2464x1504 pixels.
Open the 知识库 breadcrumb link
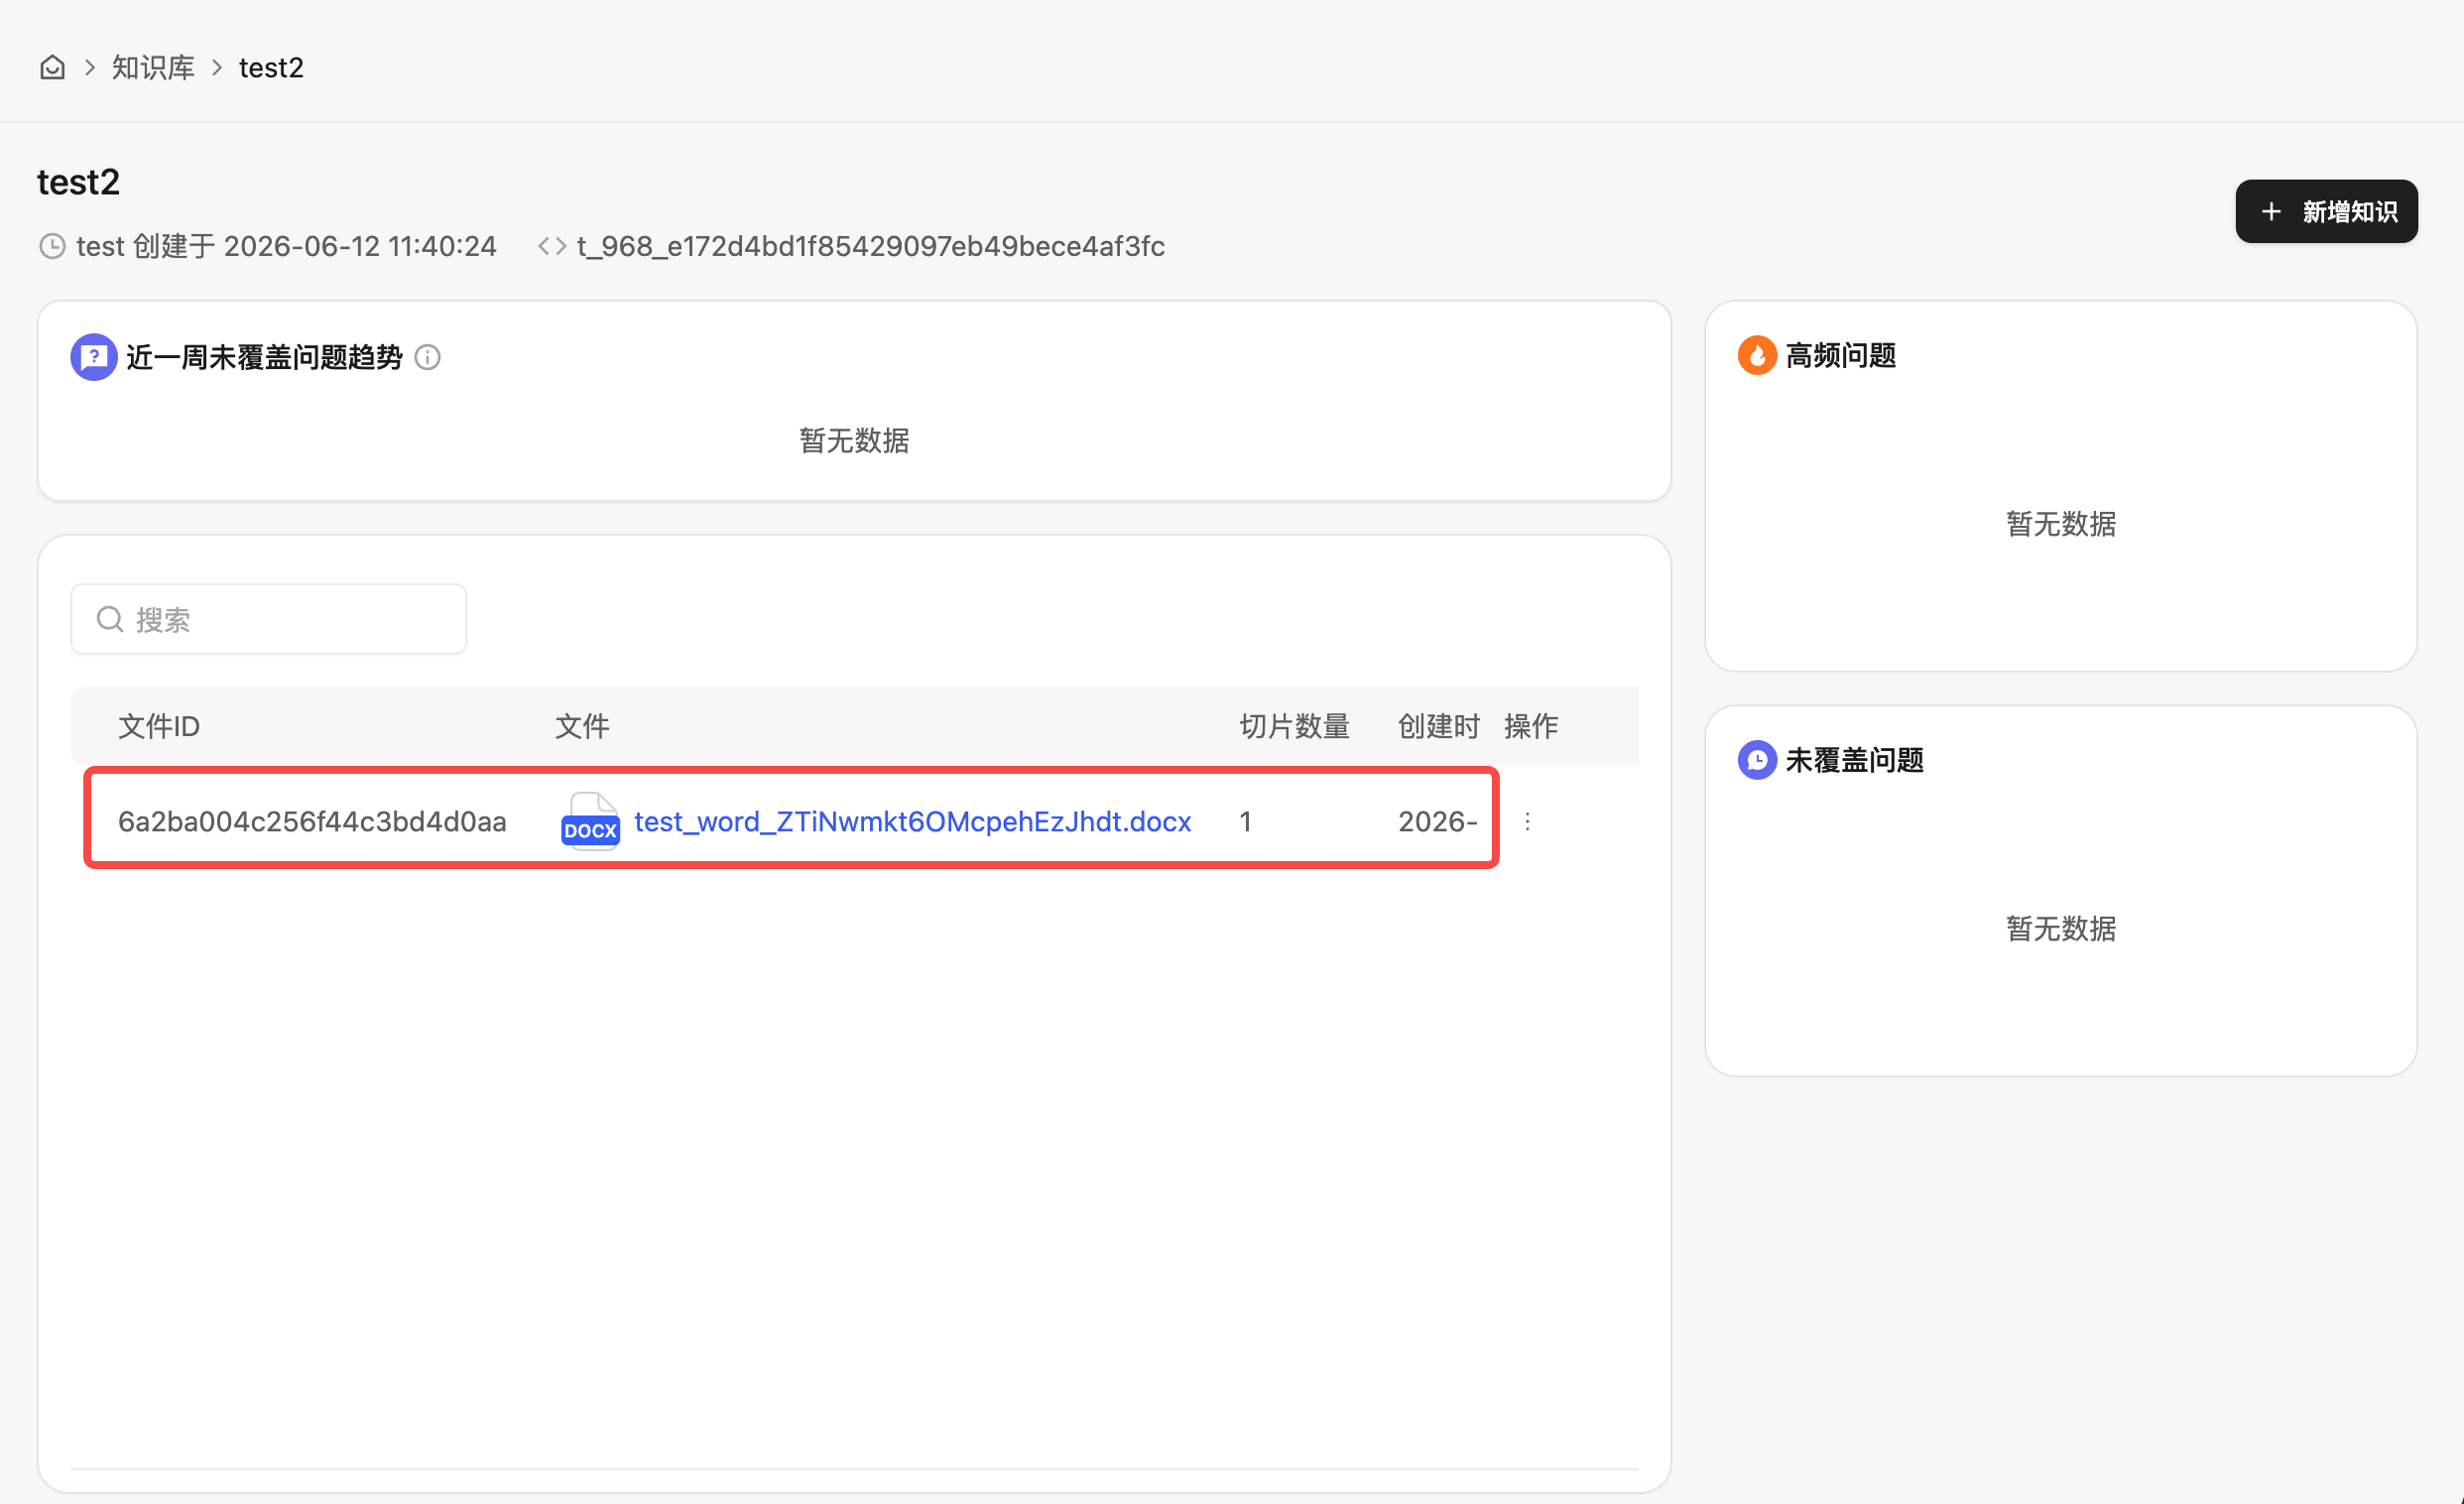click(x=153, y=67)
